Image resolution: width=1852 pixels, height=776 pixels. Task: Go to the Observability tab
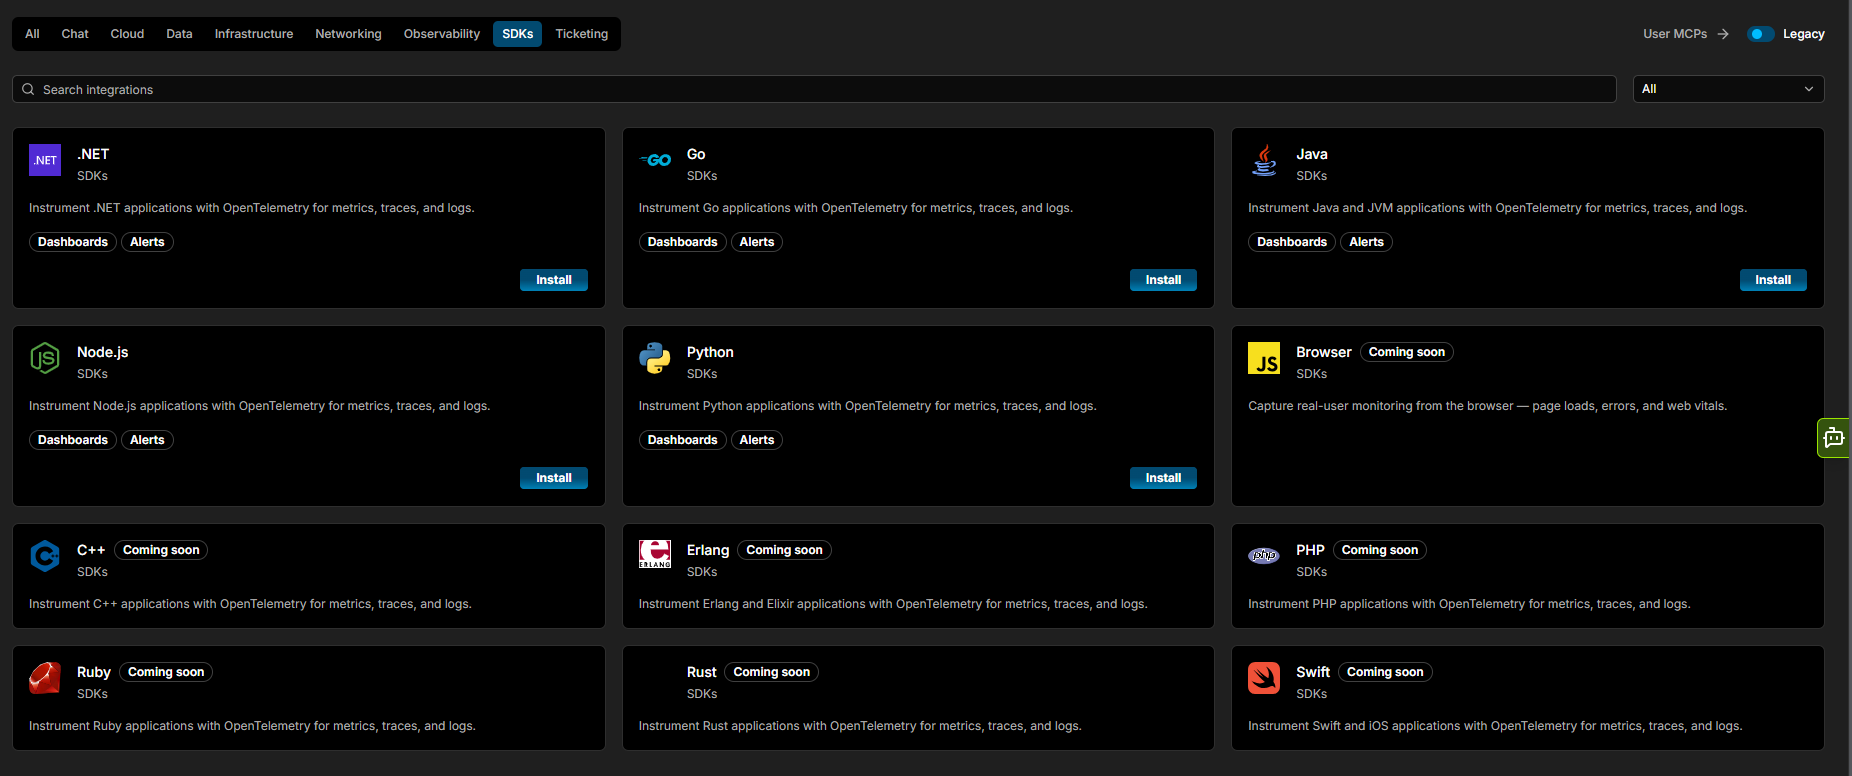(442, 34)
